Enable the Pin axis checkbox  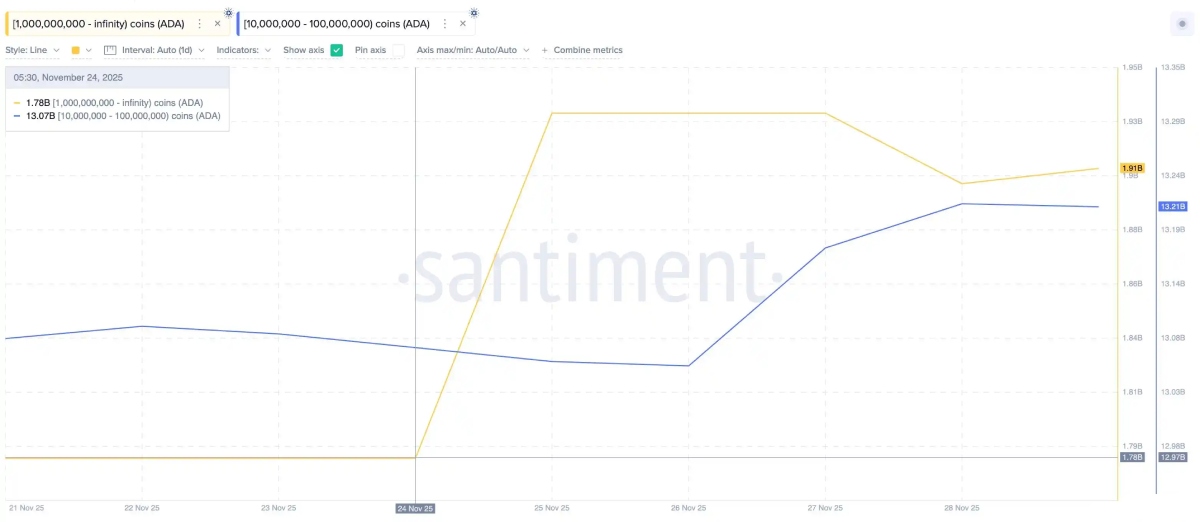(398, 50)
